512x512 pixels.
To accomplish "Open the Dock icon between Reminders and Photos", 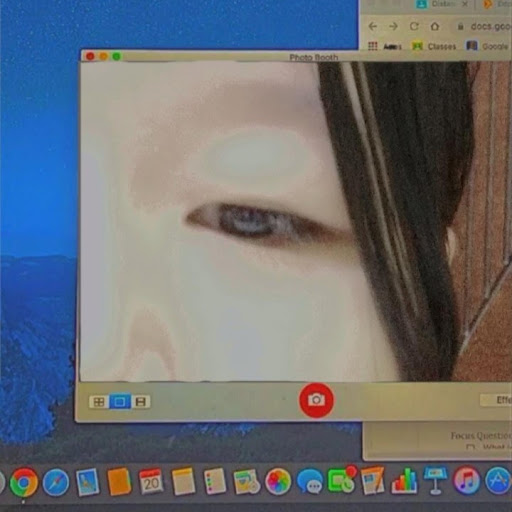I will (246, 482).
